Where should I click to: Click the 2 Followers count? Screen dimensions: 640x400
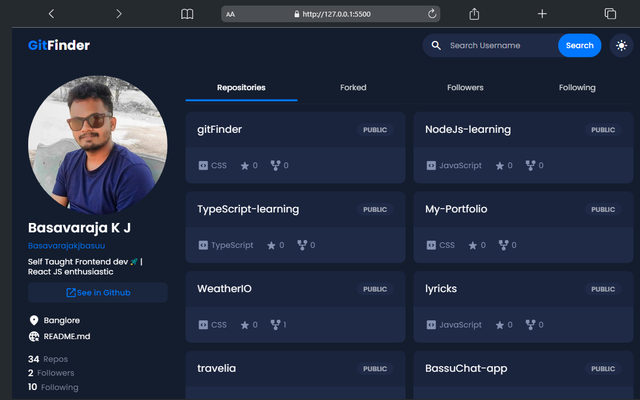click(51, 373)
